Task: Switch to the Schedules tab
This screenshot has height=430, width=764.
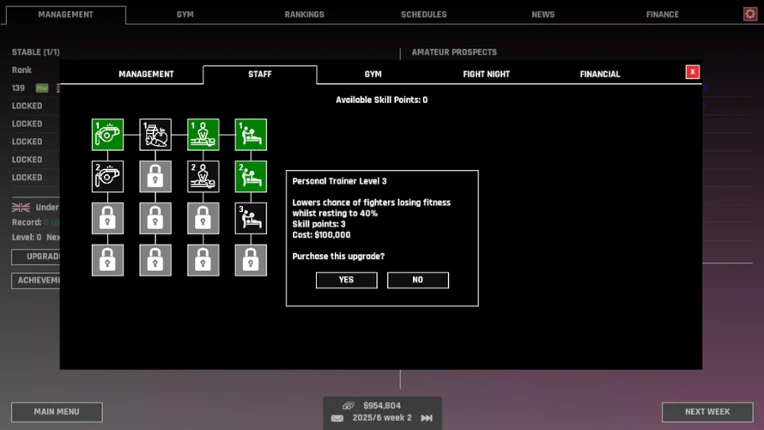Action: tap(424, 15)
